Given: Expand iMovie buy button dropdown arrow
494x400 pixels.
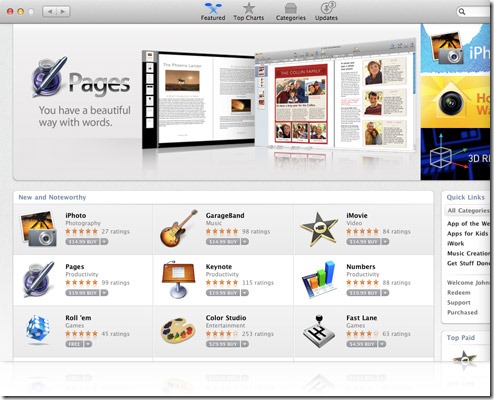Looking at the screenshot, I should tap(385, 241).
